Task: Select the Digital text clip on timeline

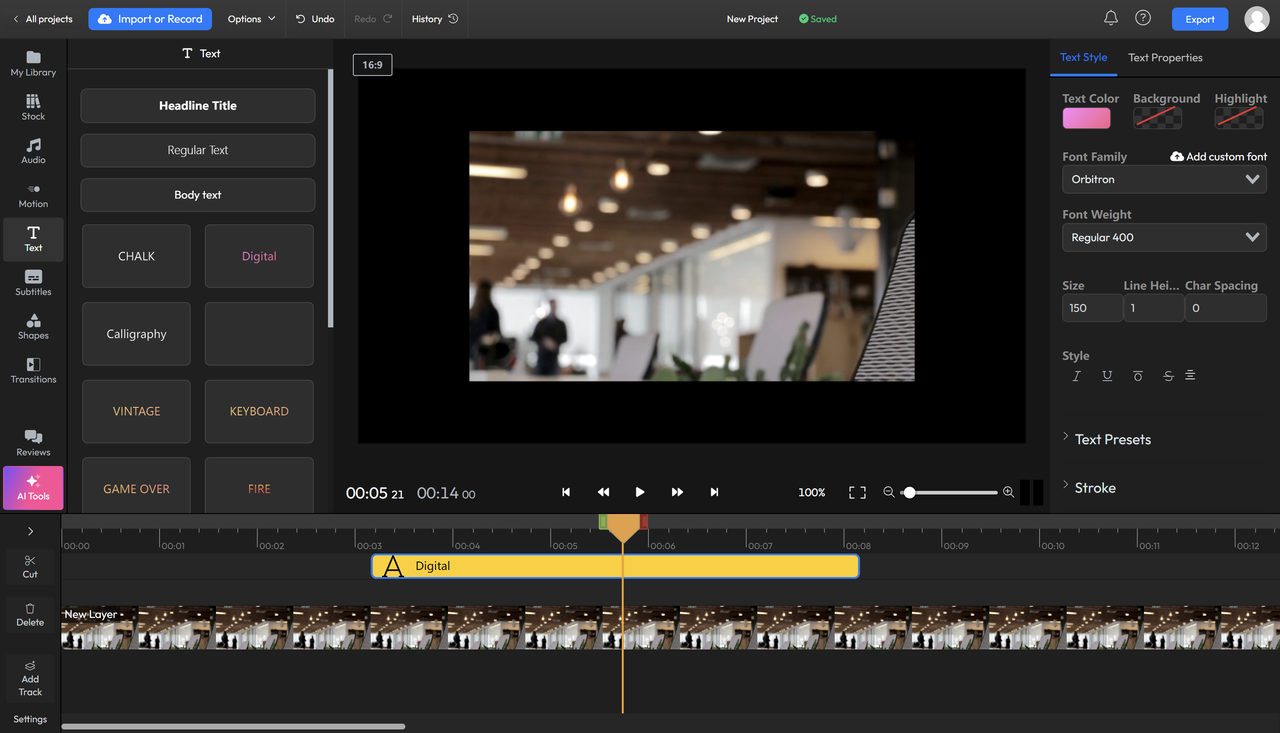Action: pyautogui.click(x=615, y=566)
